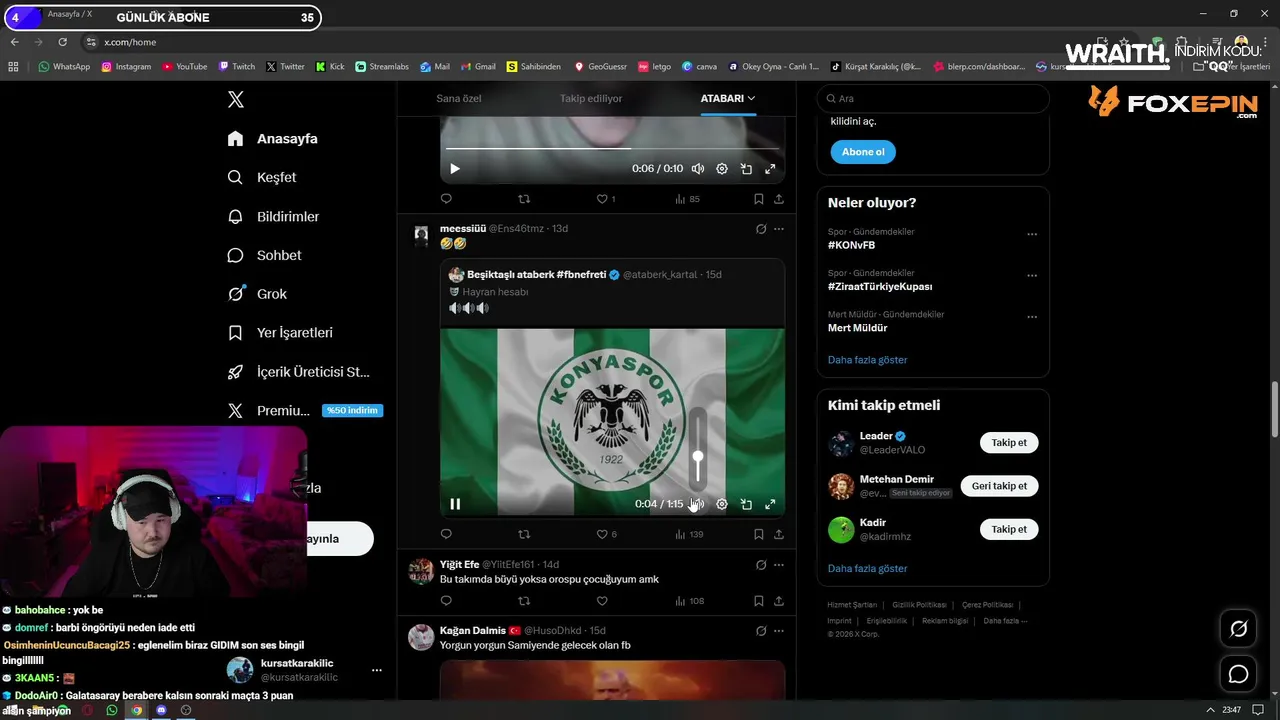Open Sohbet messages page
Screen dimensions: 1280x720
coord(264,255)
